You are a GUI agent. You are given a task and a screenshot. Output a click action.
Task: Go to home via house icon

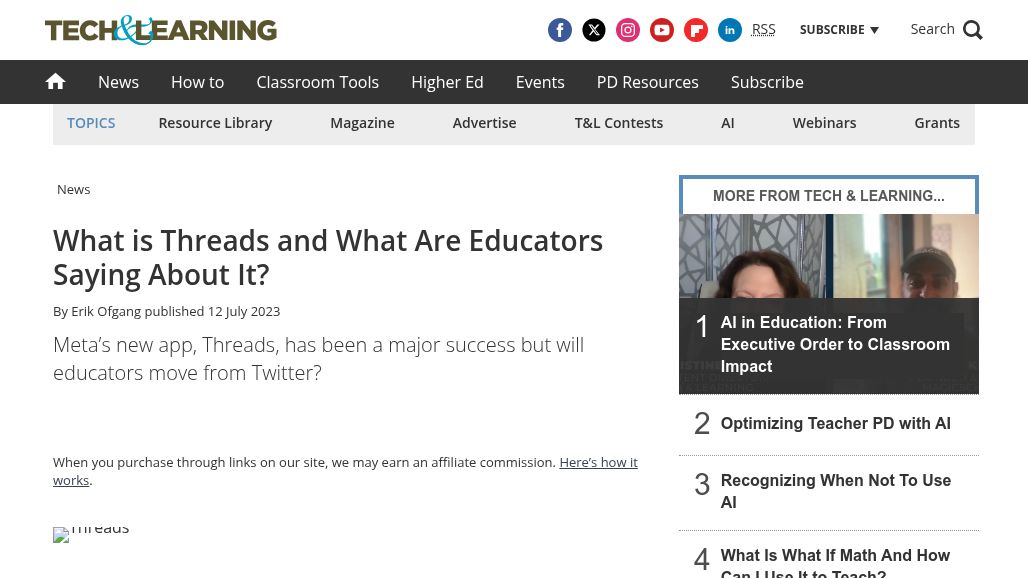point(55,82)
